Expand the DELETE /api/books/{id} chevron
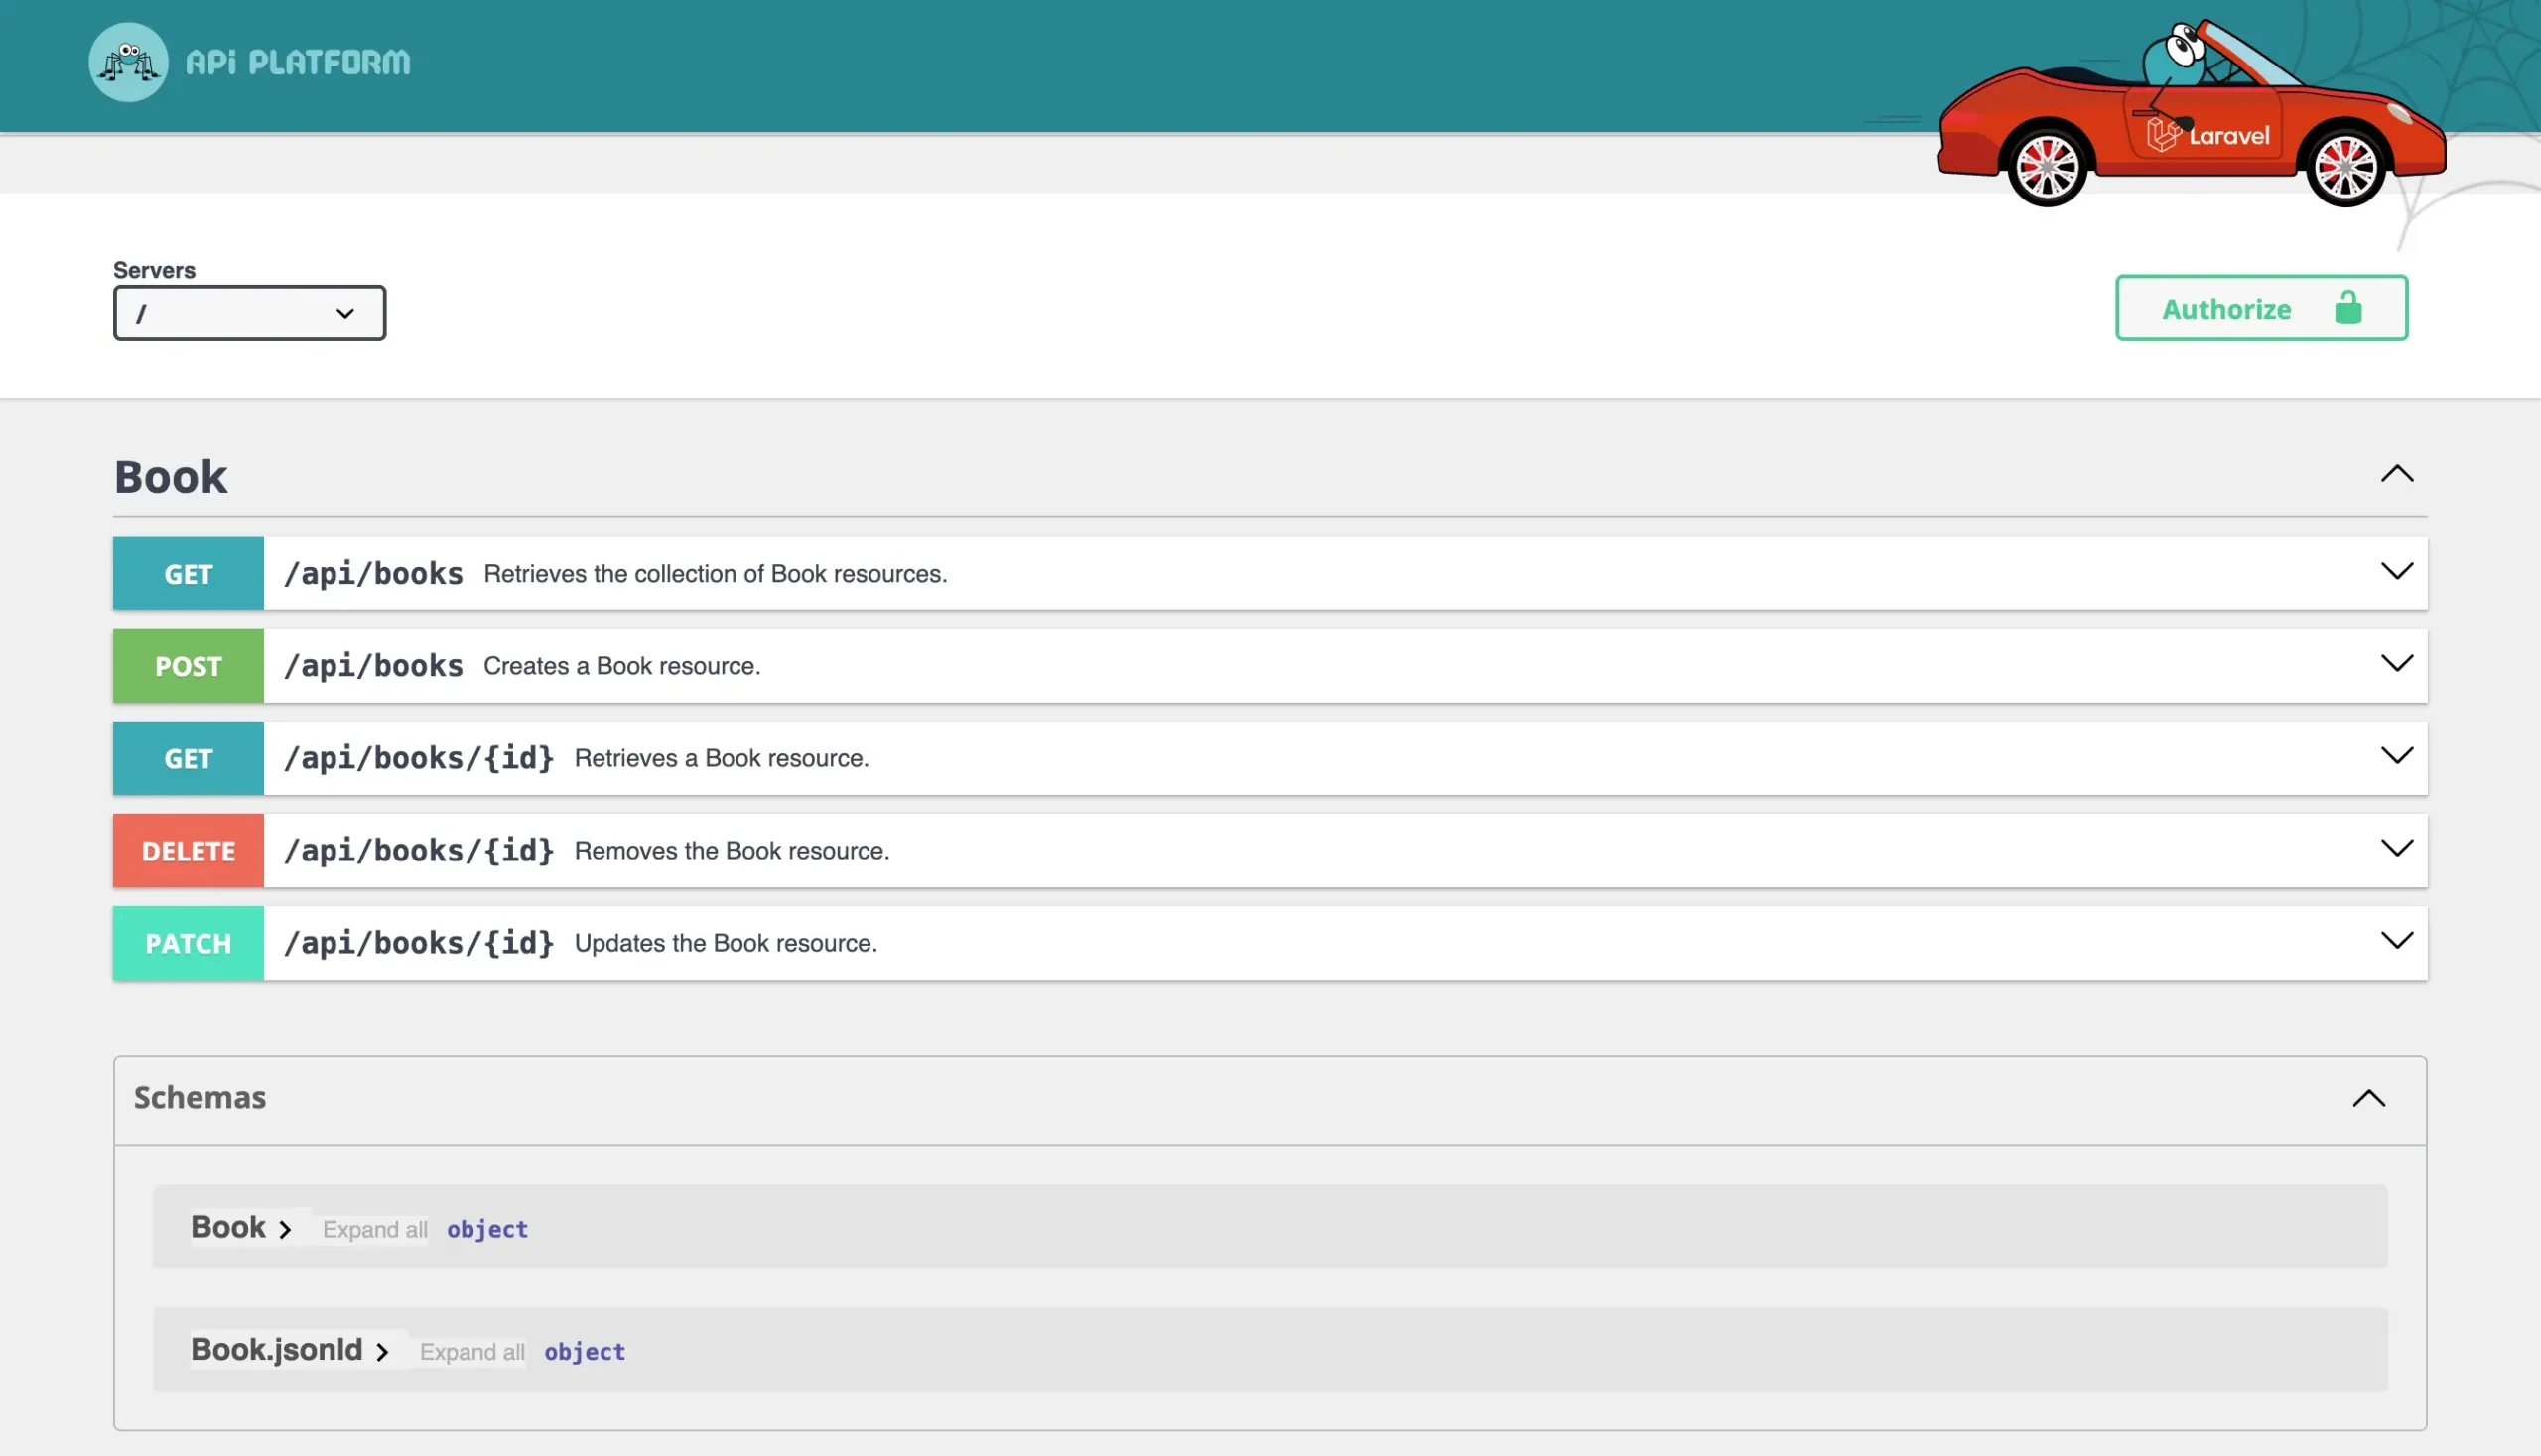Screen dimensions: 2541x1456 (x=2397, y=849)
